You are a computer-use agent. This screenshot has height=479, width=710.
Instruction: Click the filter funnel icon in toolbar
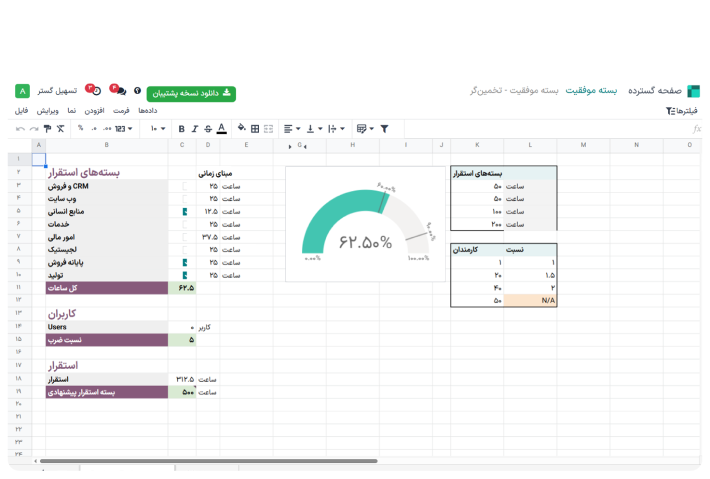point(384,129)
